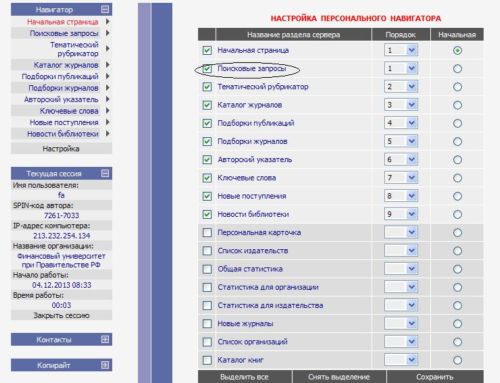The height and width of the screenshot is (383, 500).
Task: Click the IP address 213.232.254.134
Action: (x=62, y=236)
